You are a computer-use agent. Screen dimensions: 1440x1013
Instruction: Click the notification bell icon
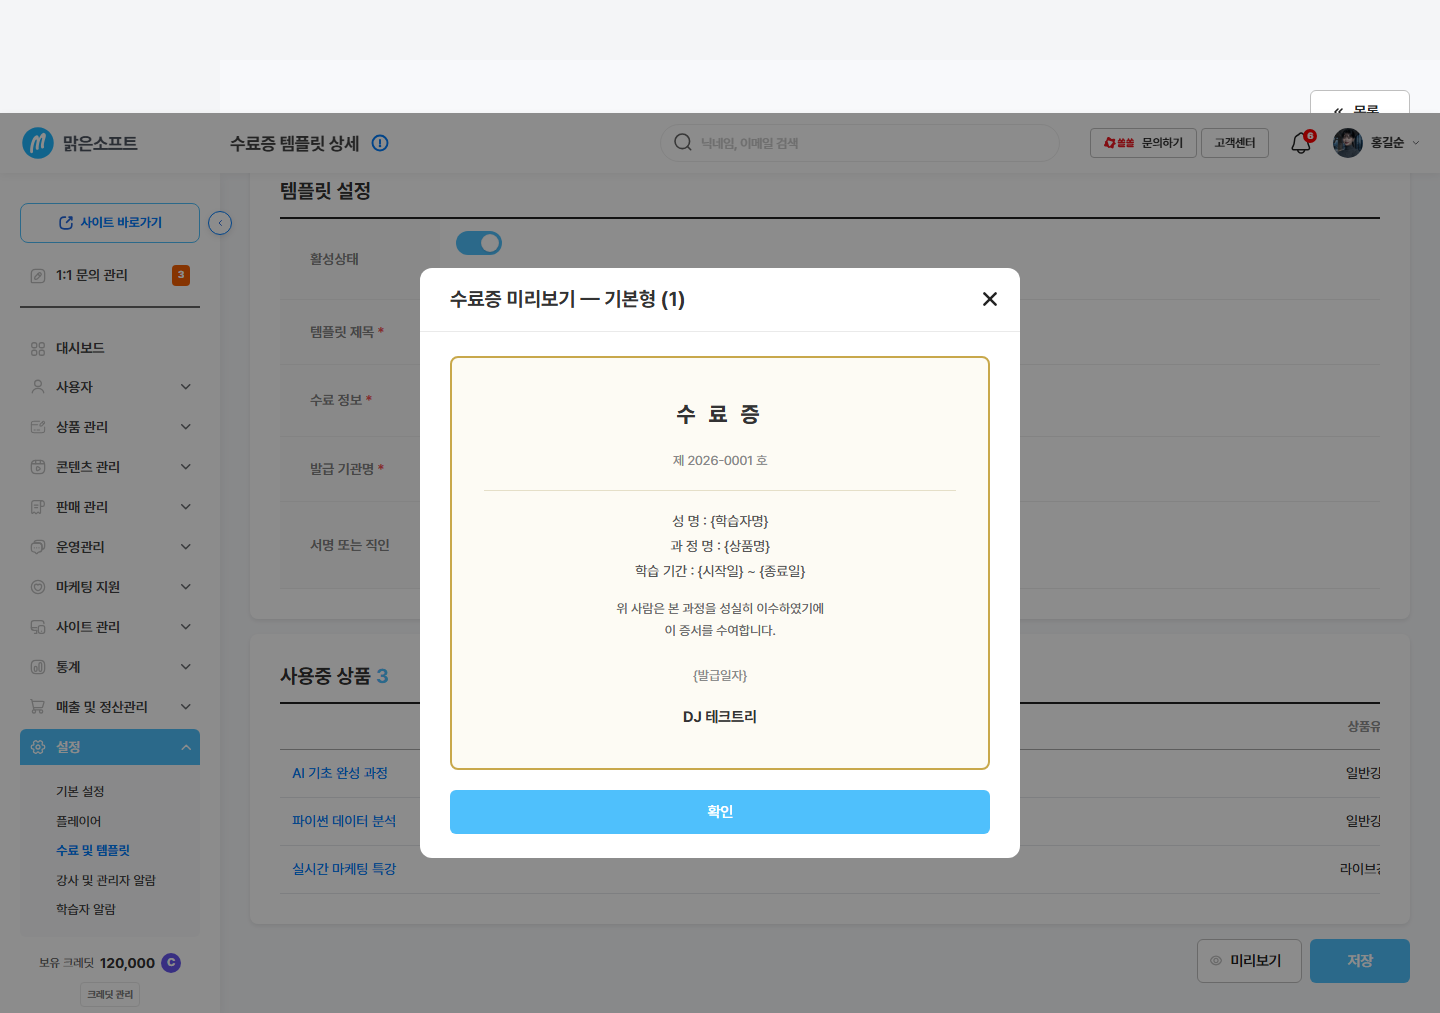1301,143
